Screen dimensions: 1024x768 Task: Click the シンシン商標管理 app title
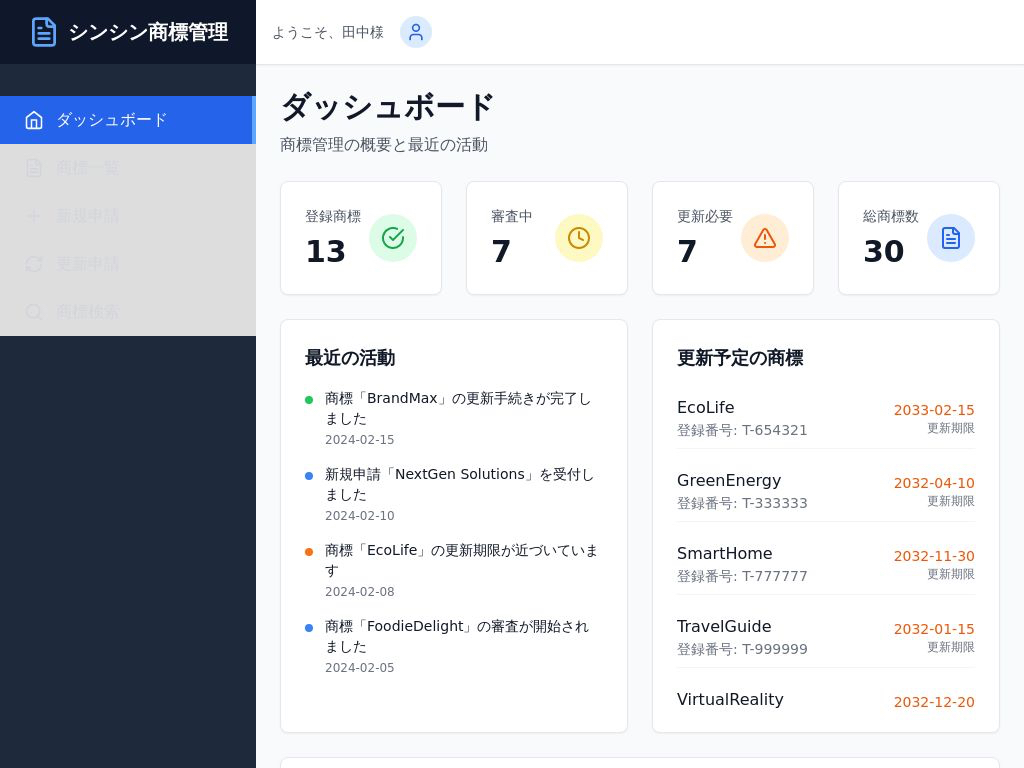pyautogui.click(x=148, y=32)
